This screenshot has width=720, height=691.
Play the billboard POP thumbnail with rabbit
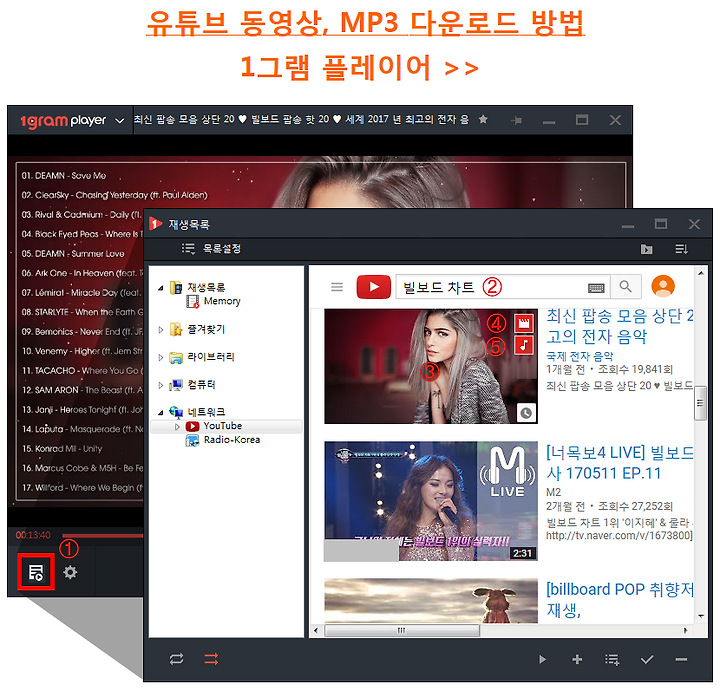[x=431, y=601]
